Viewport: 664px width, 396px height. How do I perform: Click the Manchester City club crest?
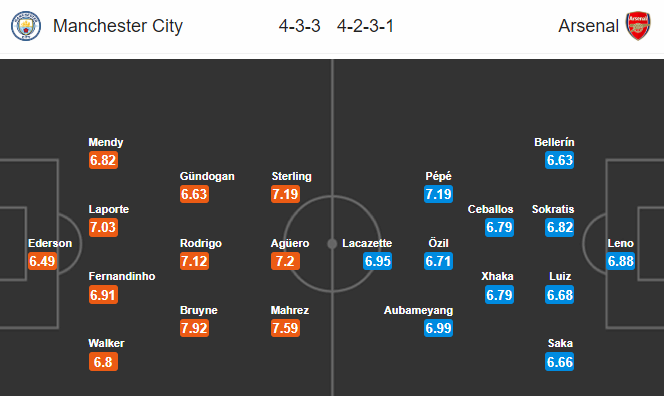point(26,26)
